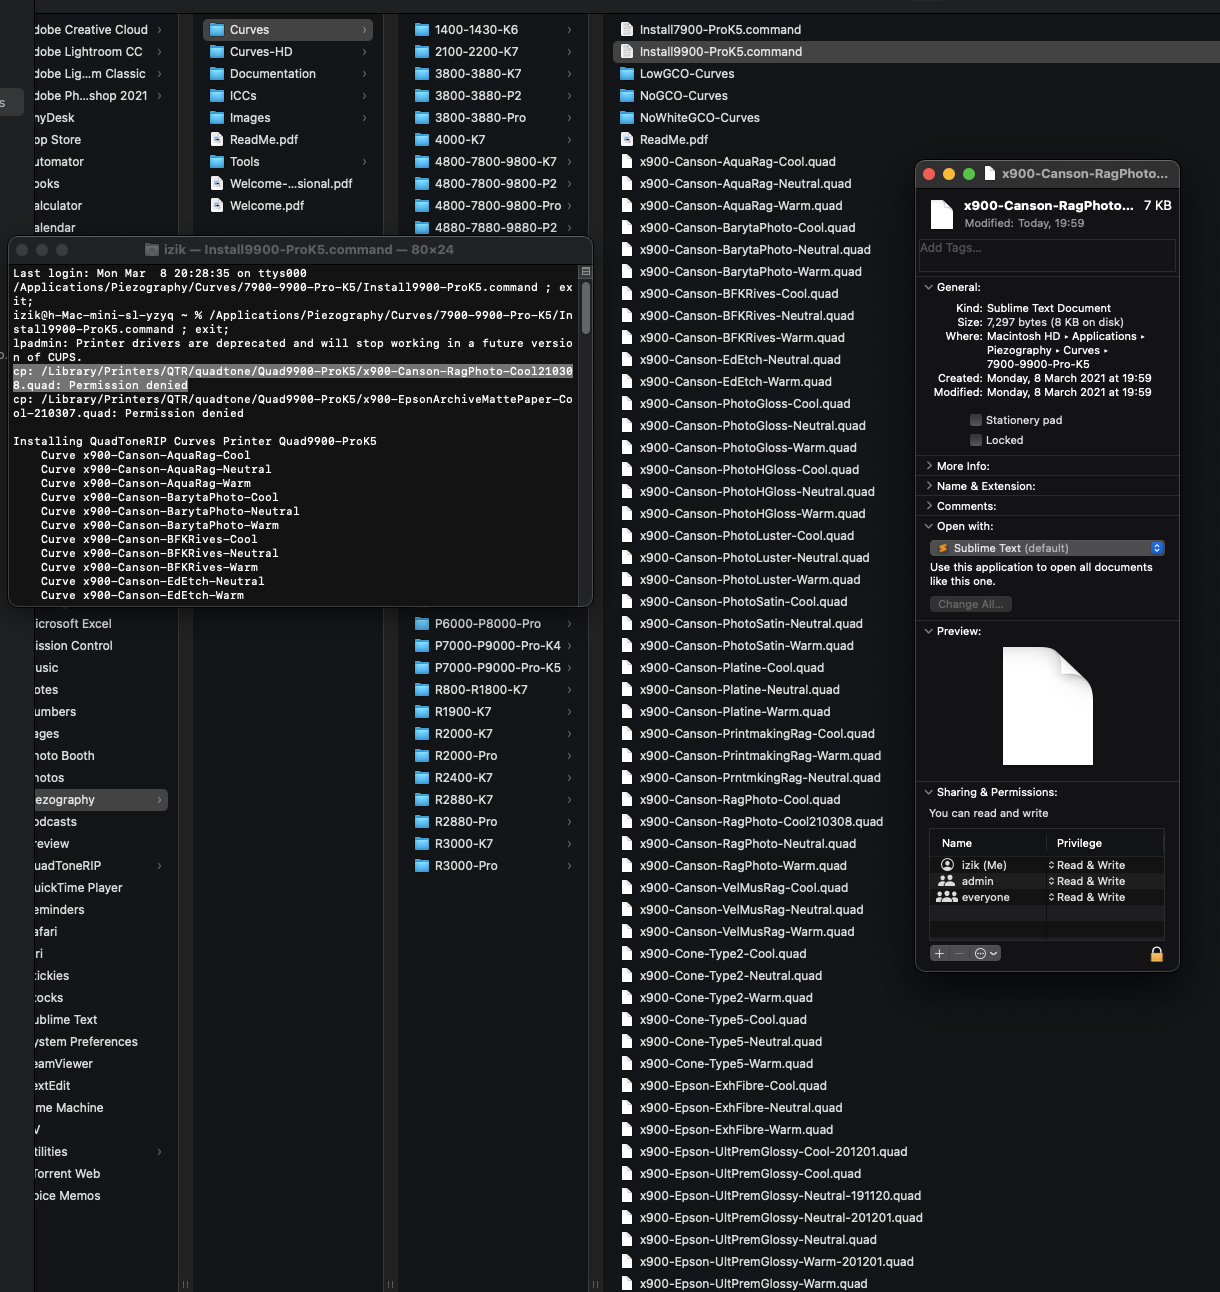Click the LowGCO-Curves folder icon
This screenshot has width=1220, height=1292.
tap(627, 74)
